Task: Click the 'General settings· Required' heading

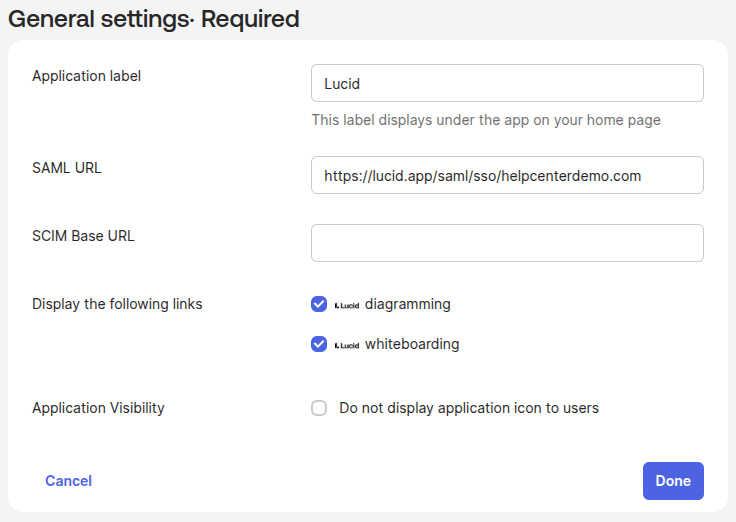Action: pyautogui.click(x=153, y=19)
